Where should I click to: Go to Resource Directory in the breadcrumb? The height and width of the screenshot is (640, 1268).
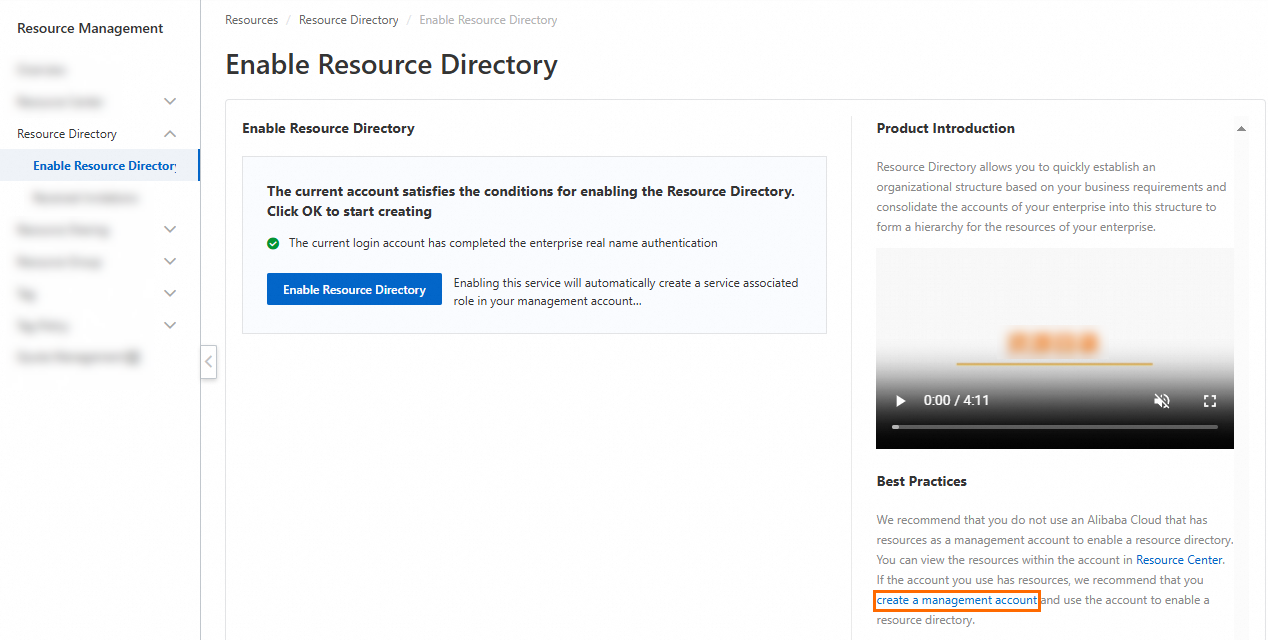pos(348,20)
